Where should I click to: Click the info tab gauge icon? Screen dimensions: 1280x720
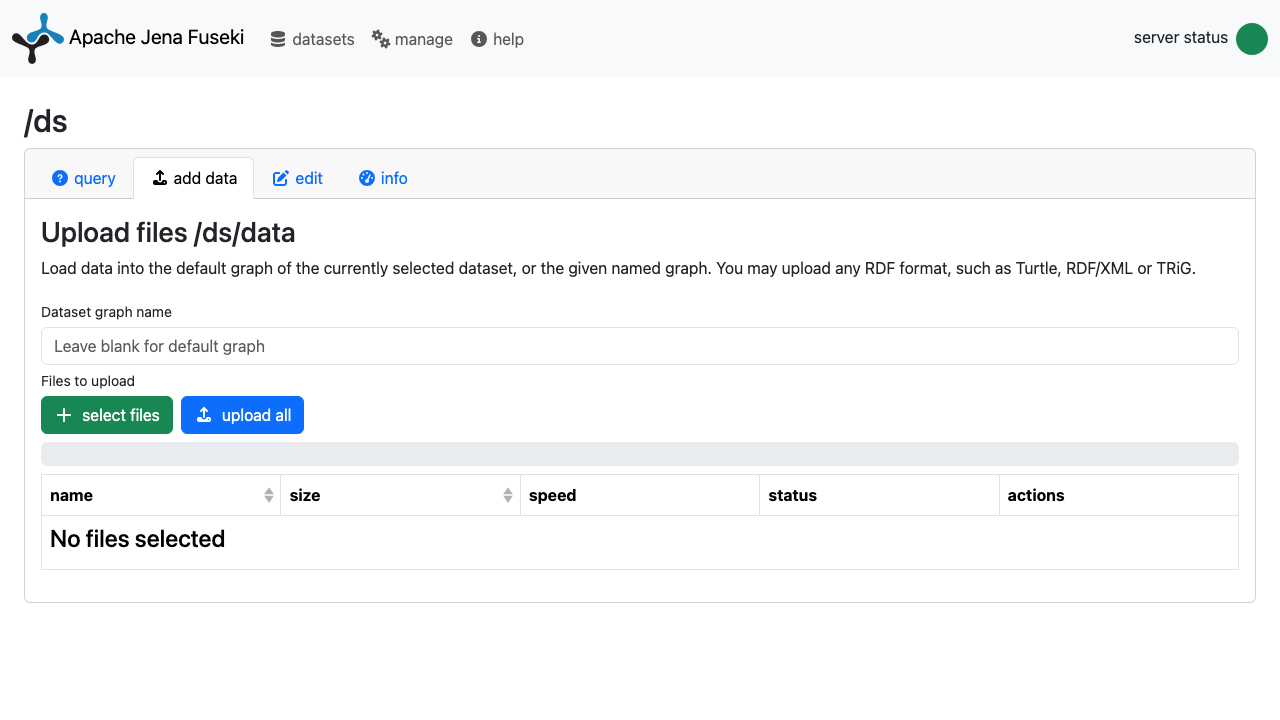367,178
